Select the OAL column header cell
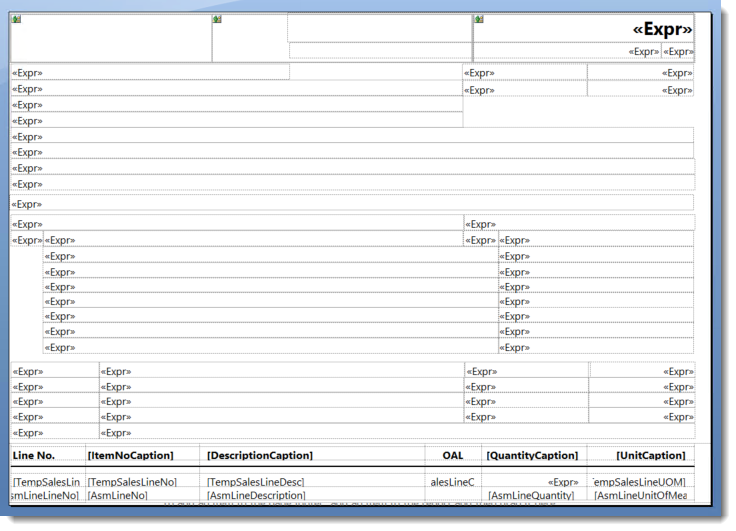 pyautogui.click(x=453, y=455)
